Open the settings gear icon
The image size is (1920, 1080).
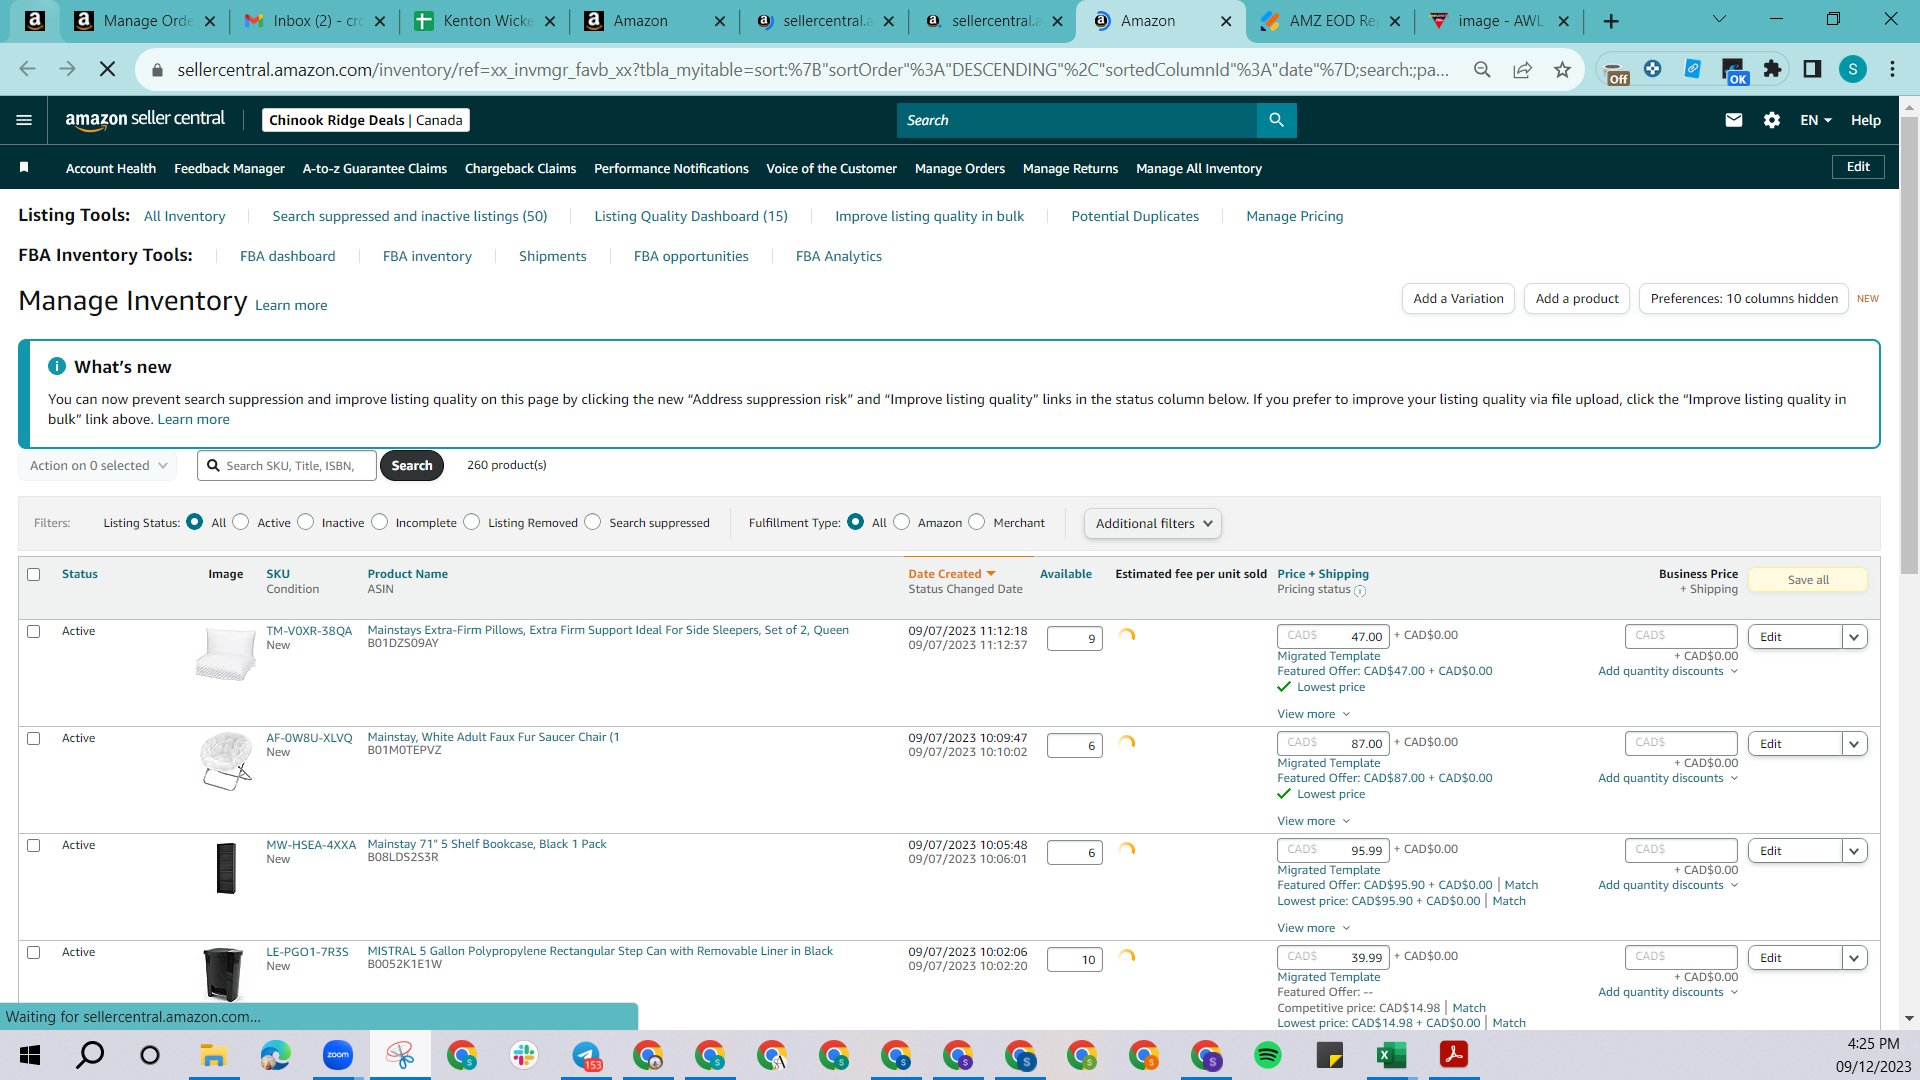click(1772, 120)
